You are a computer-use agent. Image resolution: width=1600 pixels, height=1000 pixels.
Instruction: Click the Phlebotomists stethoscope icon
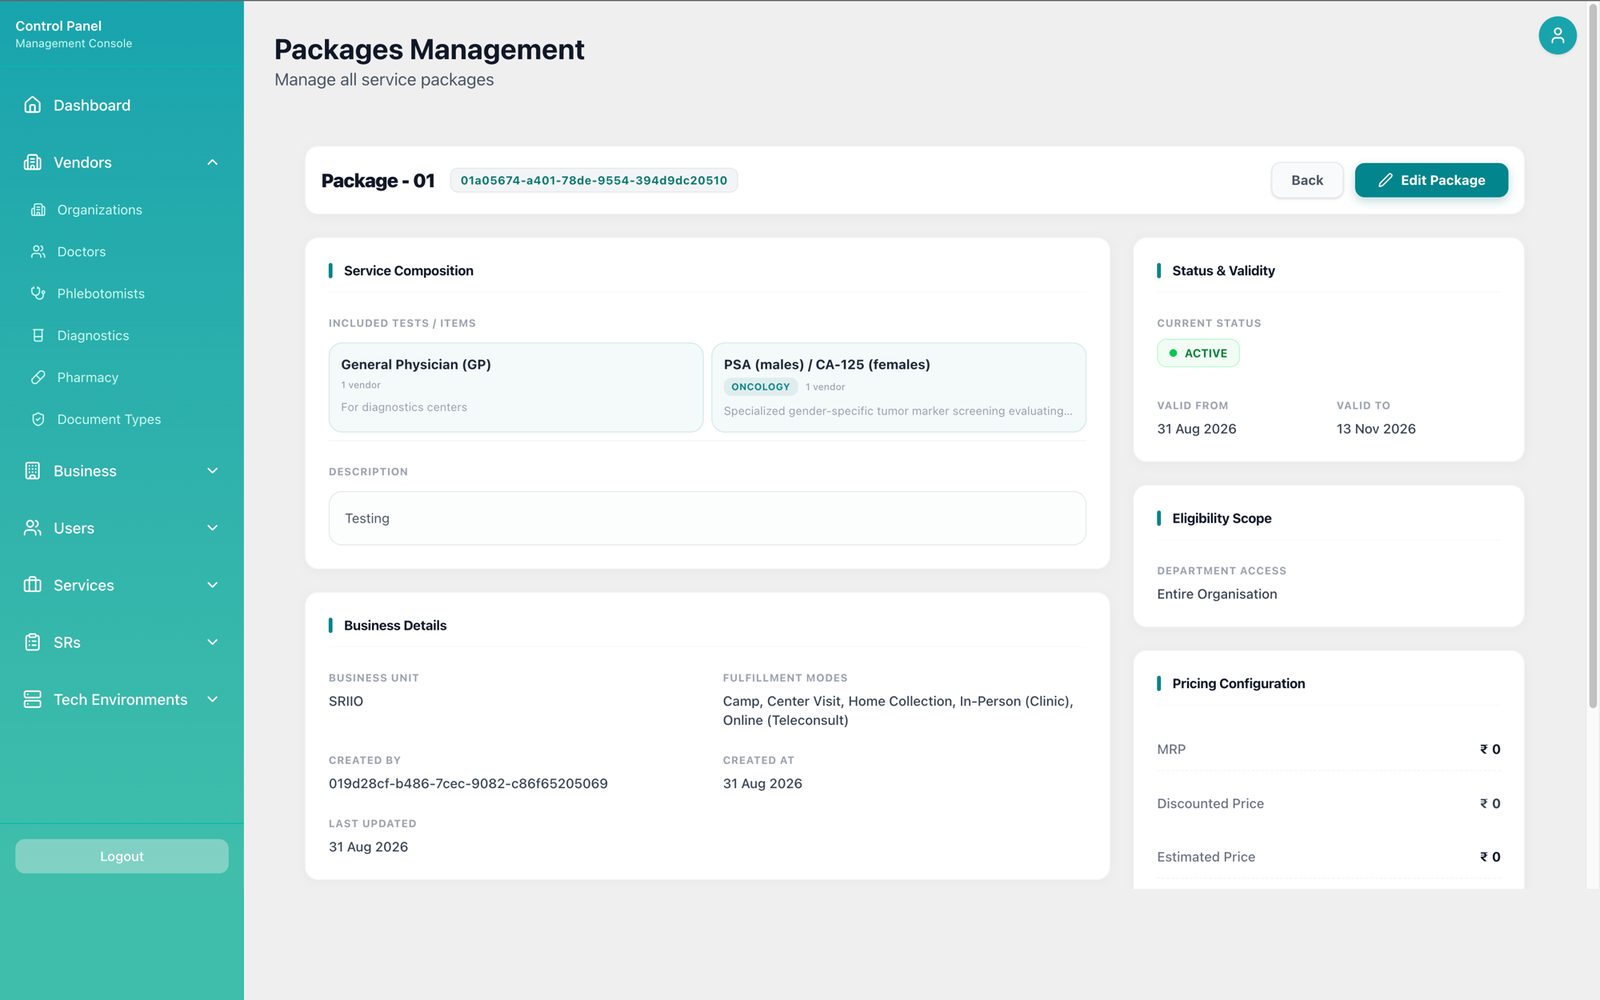[x=38, y=294]
